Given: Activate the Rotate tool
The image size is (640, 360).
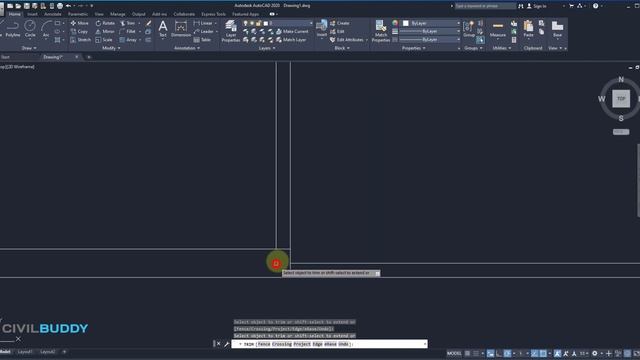Looking at the screenshot, I should 105,23.
